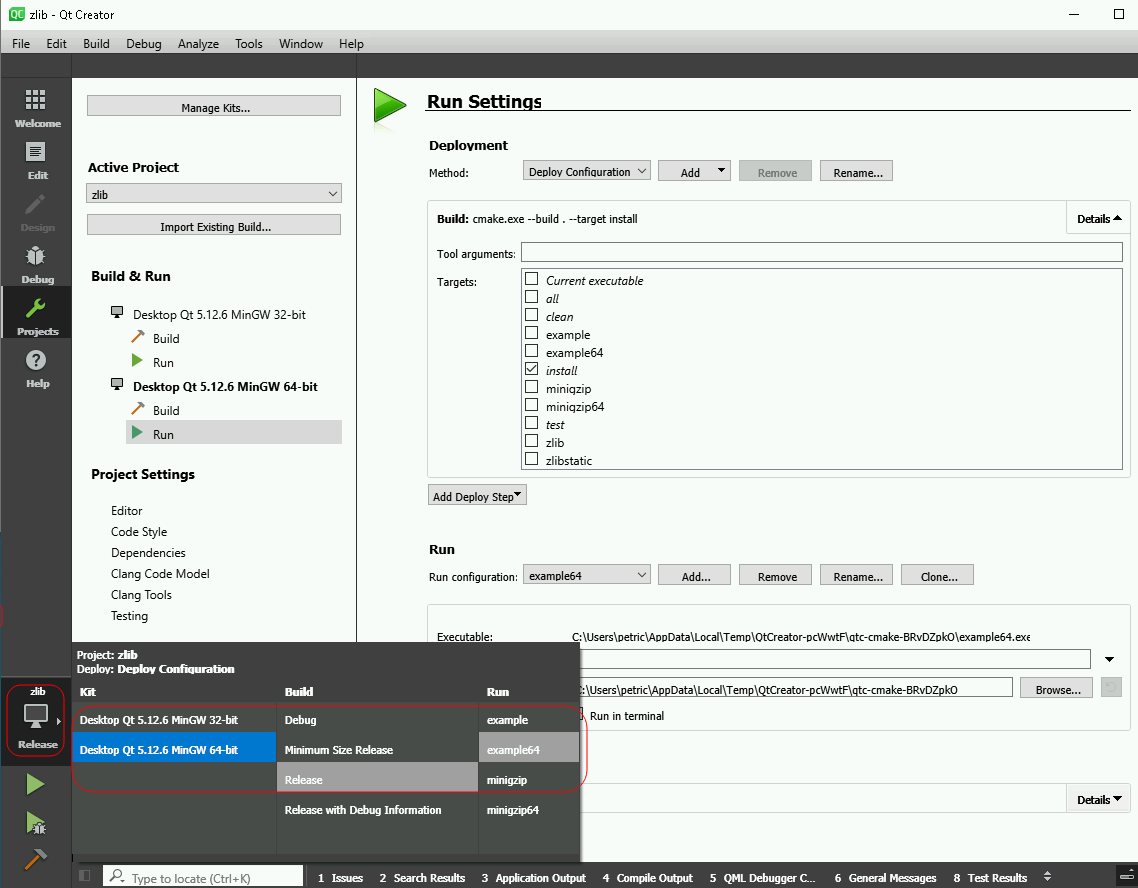This screenshot has height=888, width=1138.
Task: Open the Add Deploy Step dropdown
Action: [477, 496]
